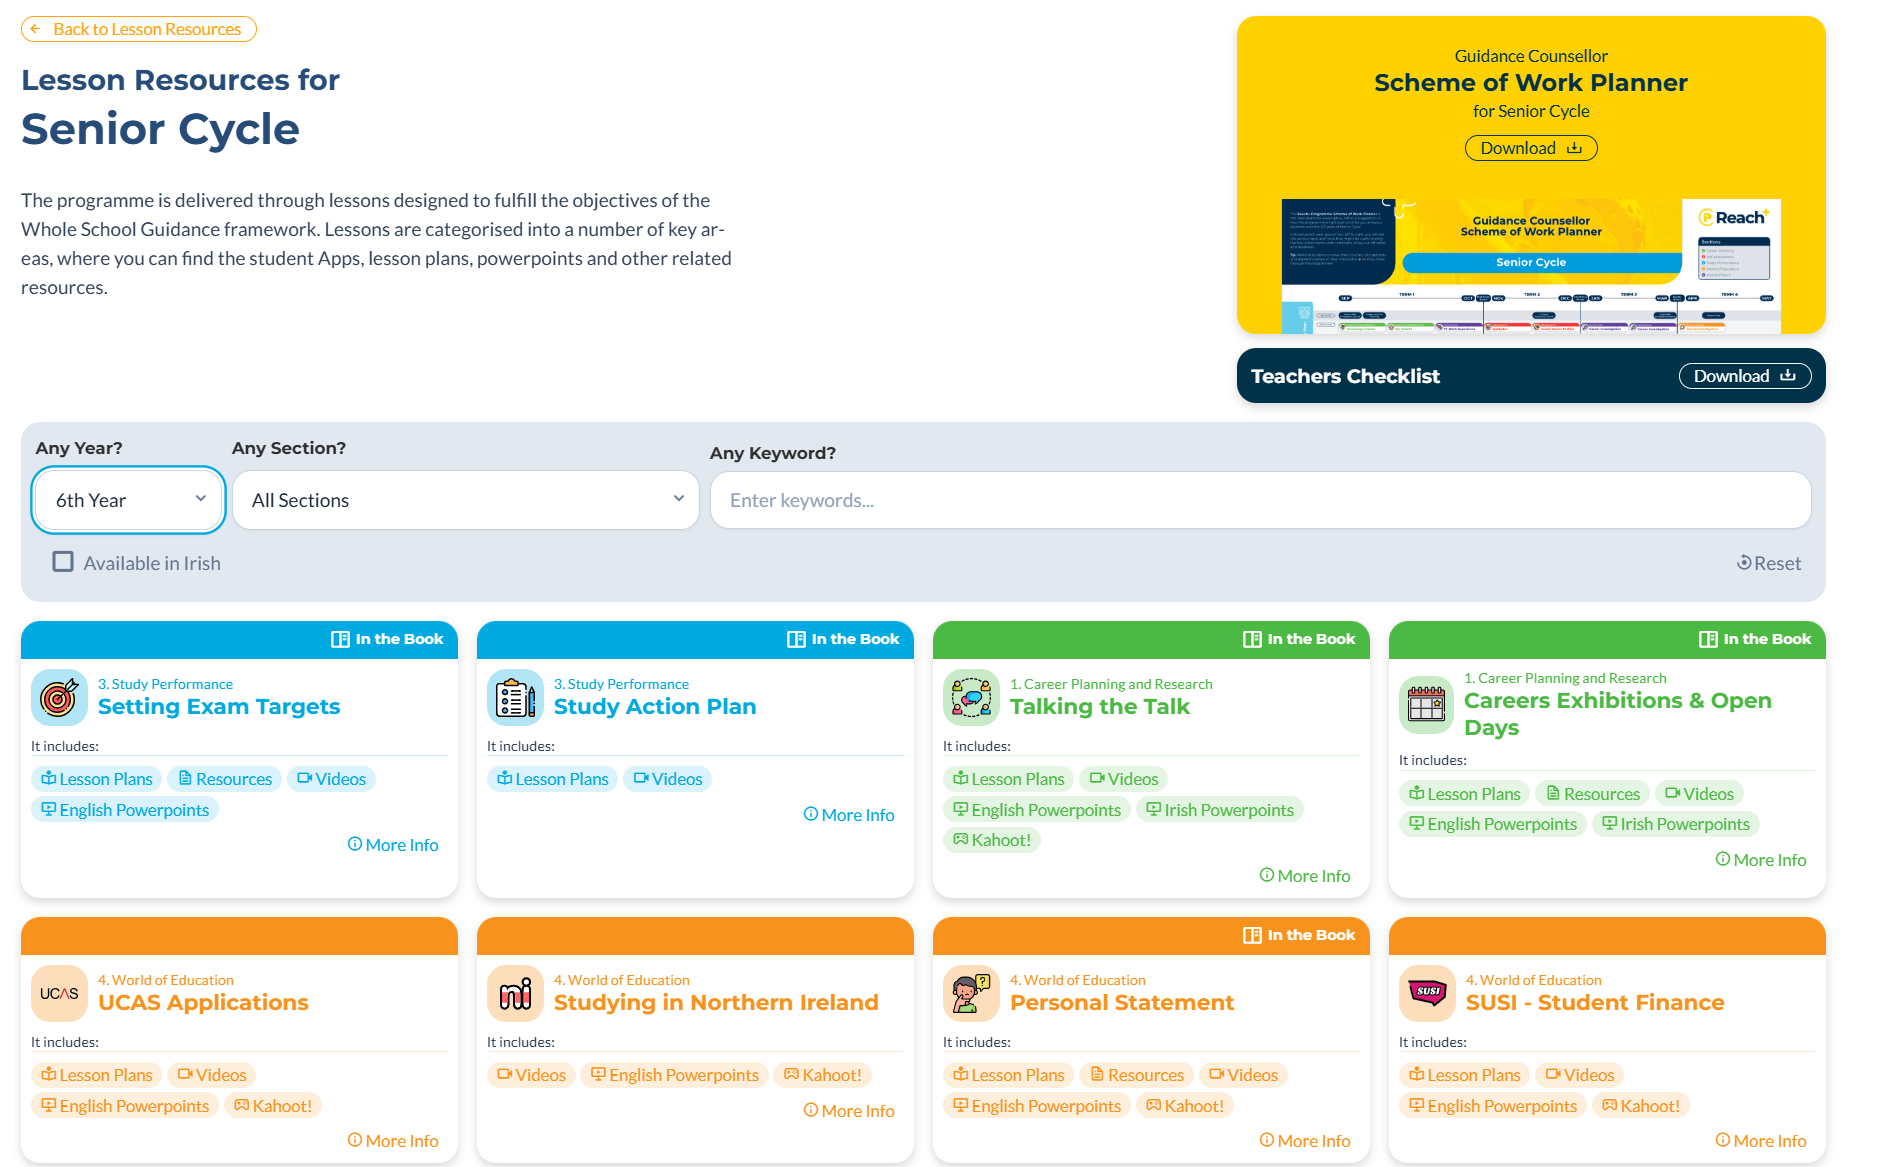Select Irish Powerpoints tag under Careers Exhibitions
Viewport: 1884px width, 1167px height.
[x=1675, y=824]
